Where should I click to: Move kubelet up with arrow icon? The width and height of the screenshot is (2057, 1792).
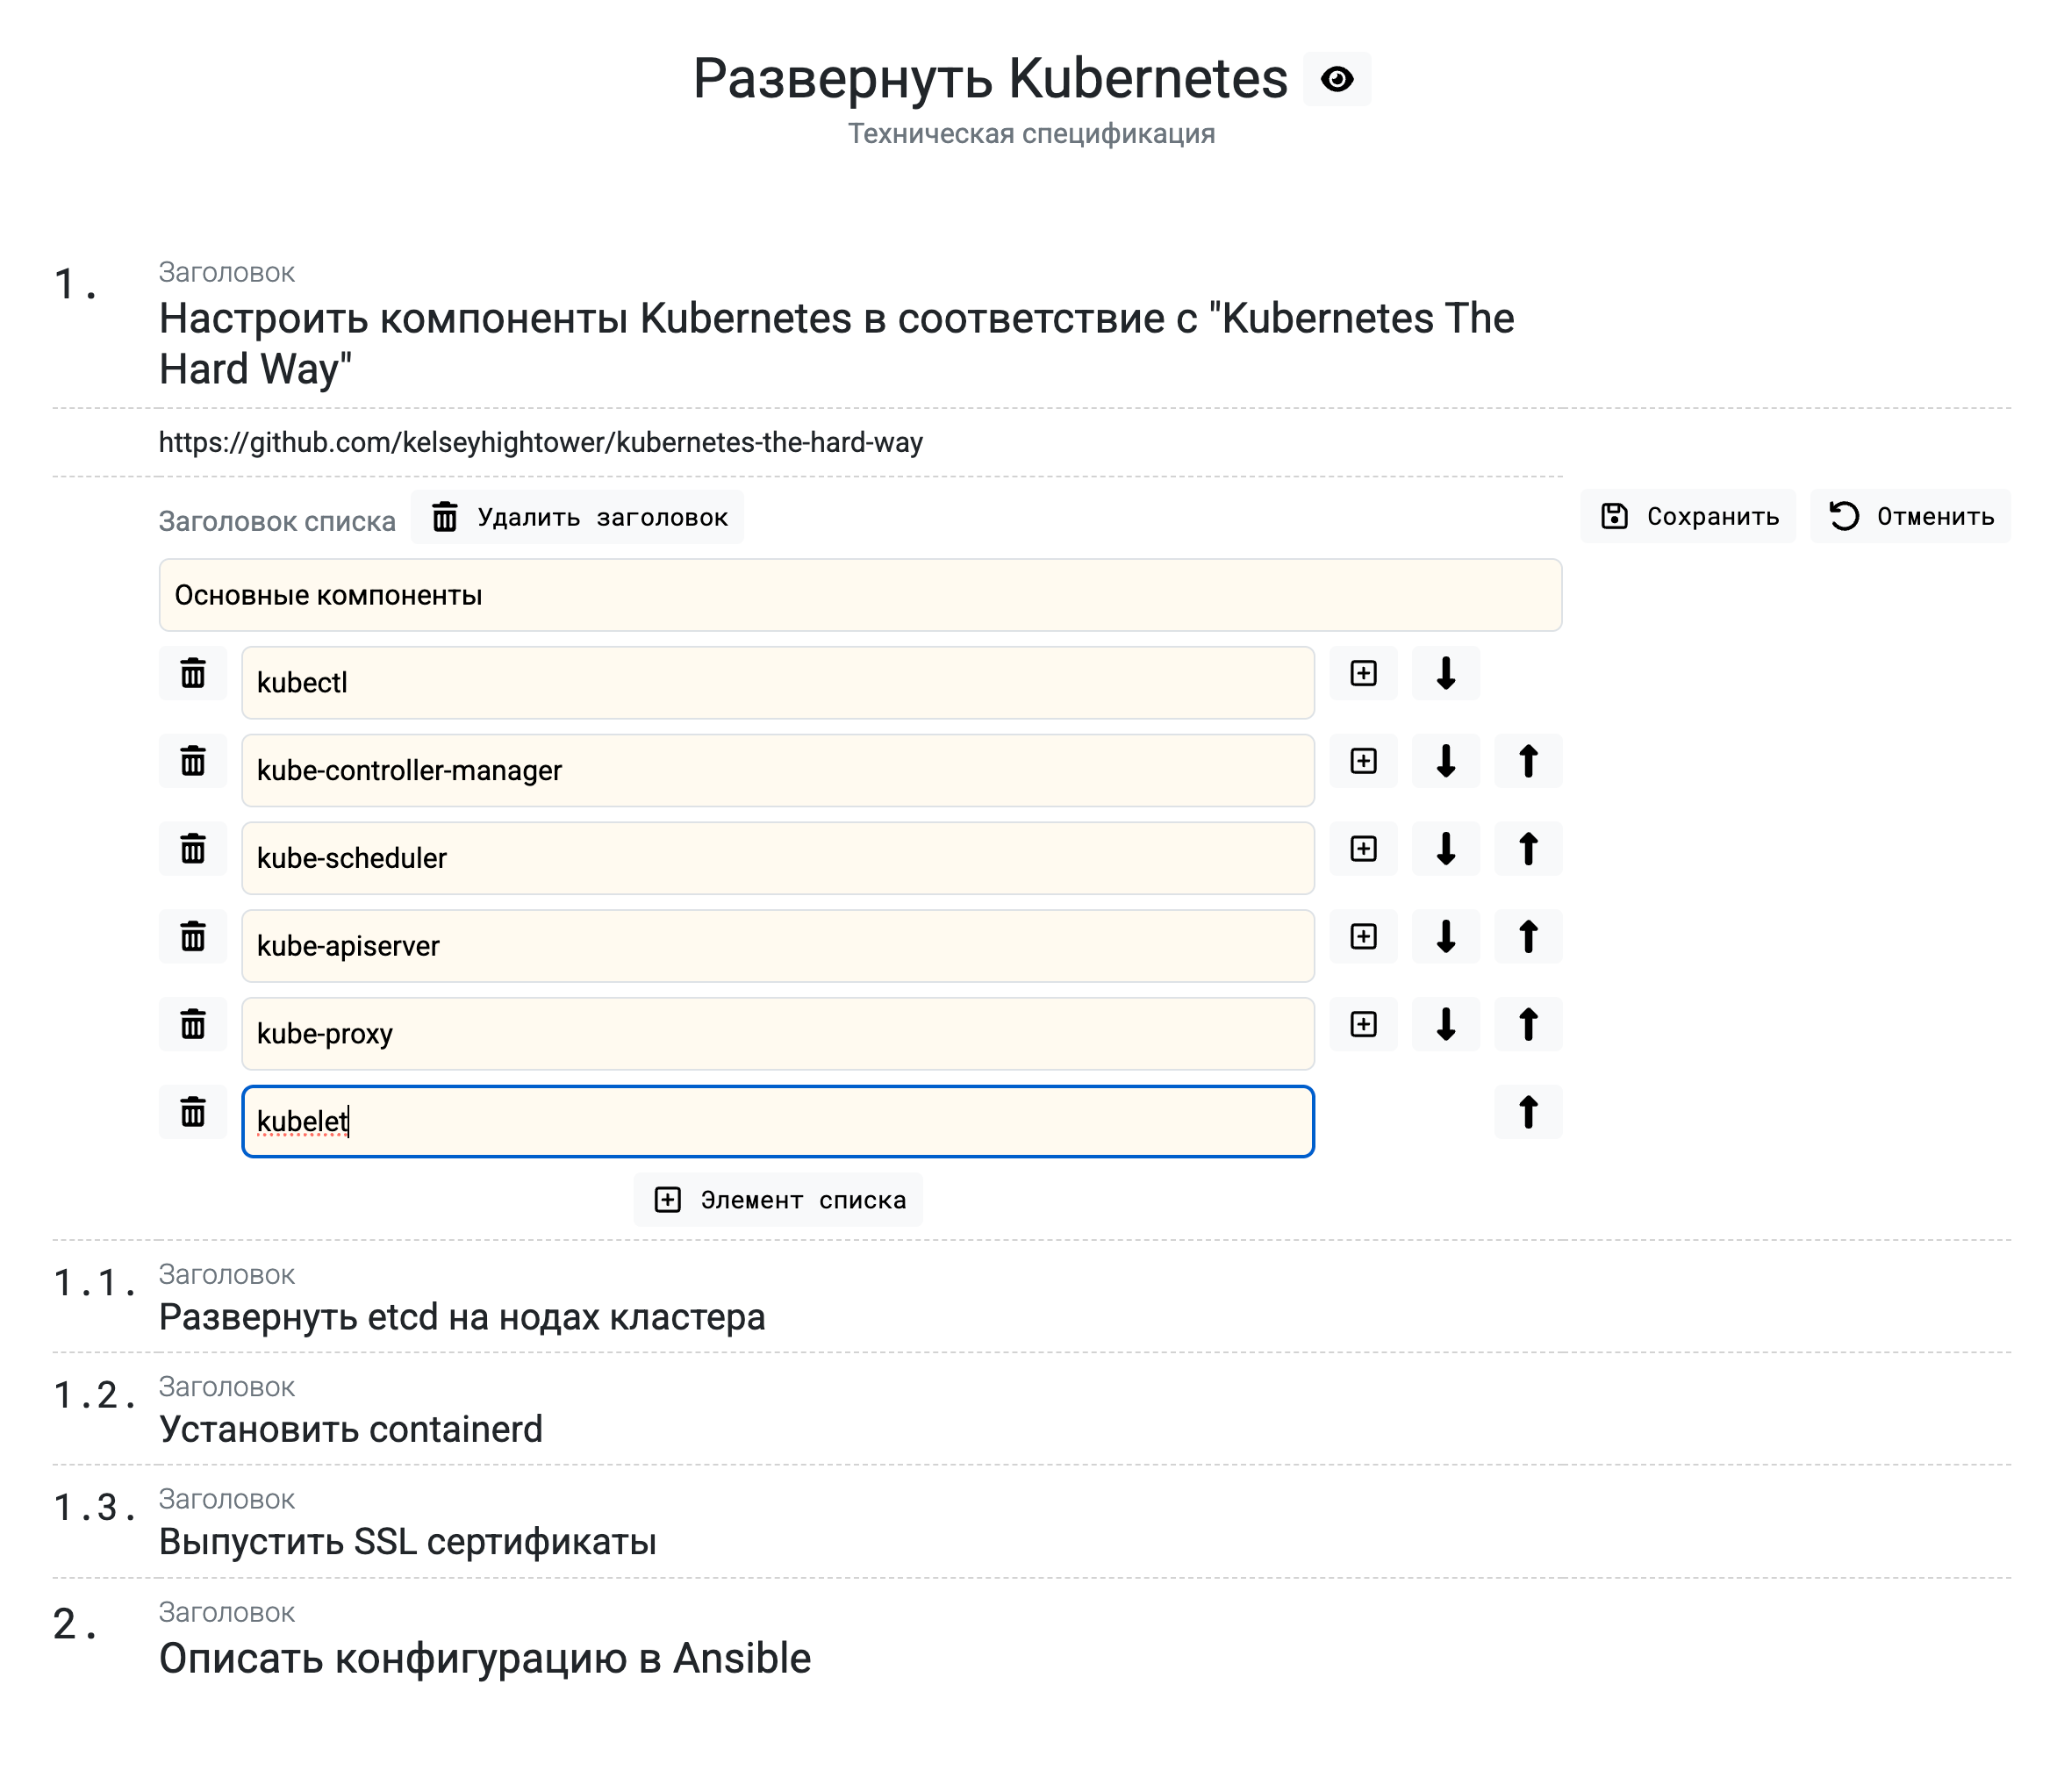coord(1527,1112)
